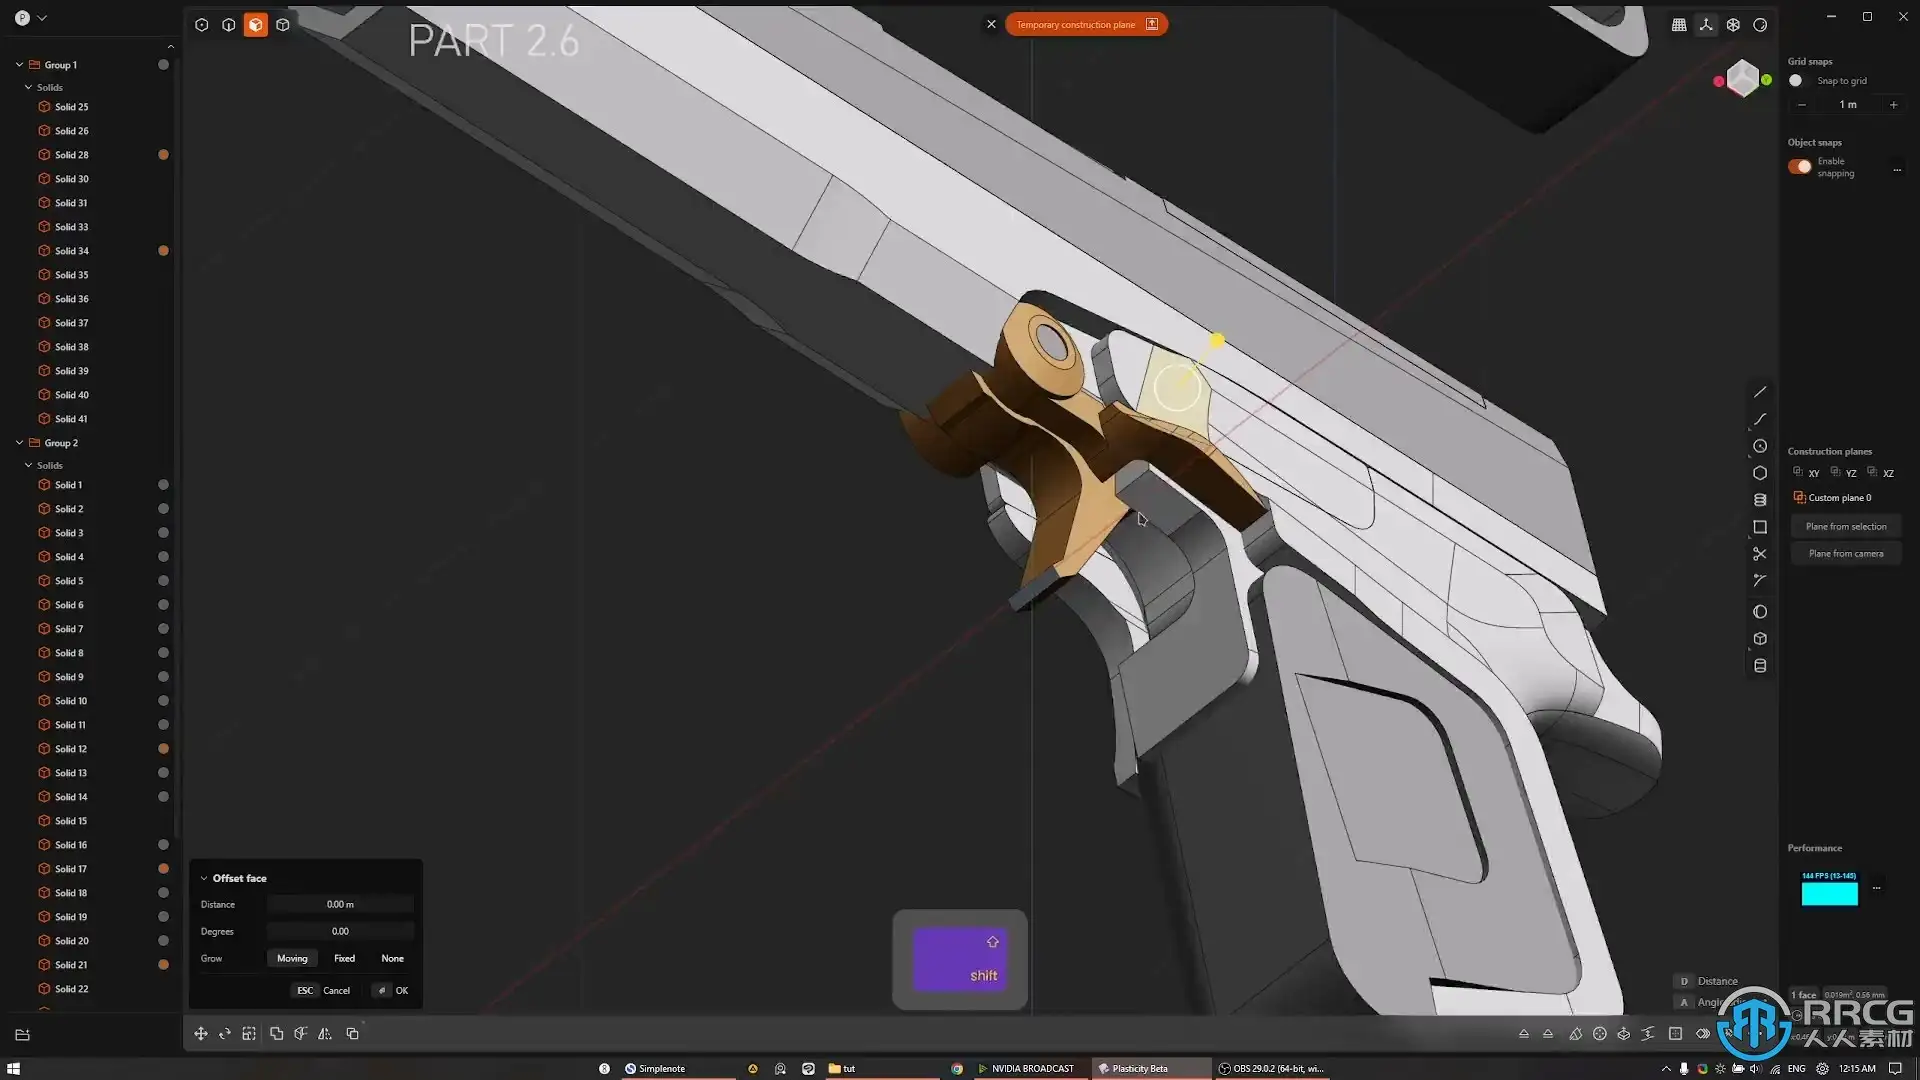
Task: Select the Trim scissors tool
Action: [x=1760, y=554]
